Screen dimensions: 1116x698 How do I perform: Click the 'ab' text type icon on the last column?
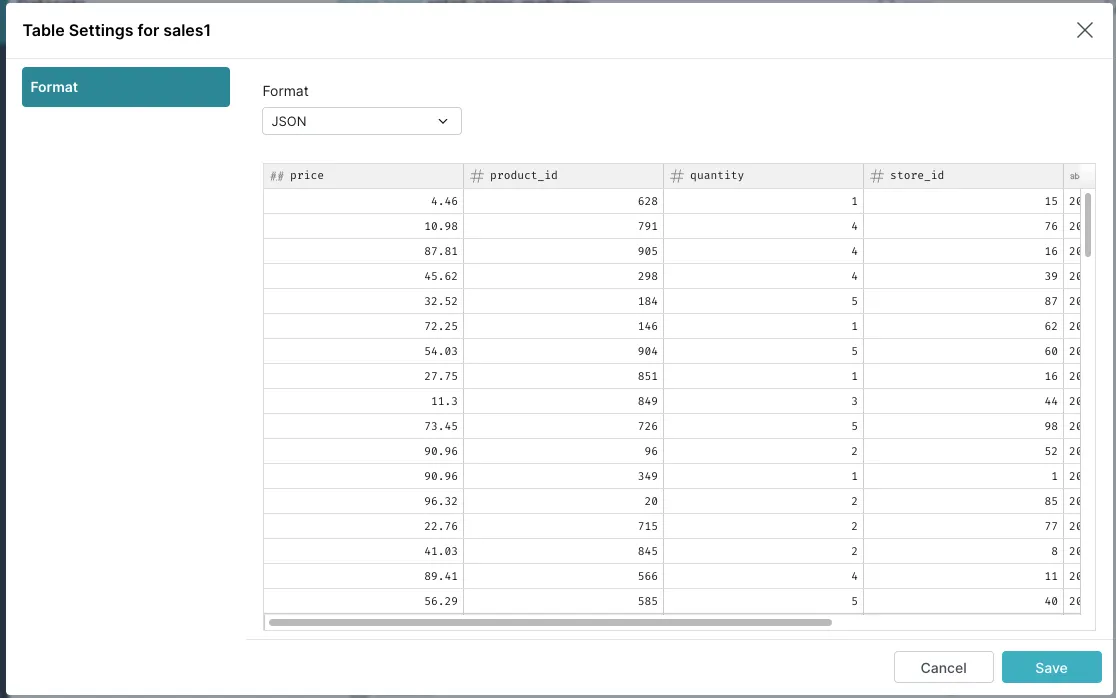point(1076,175)
